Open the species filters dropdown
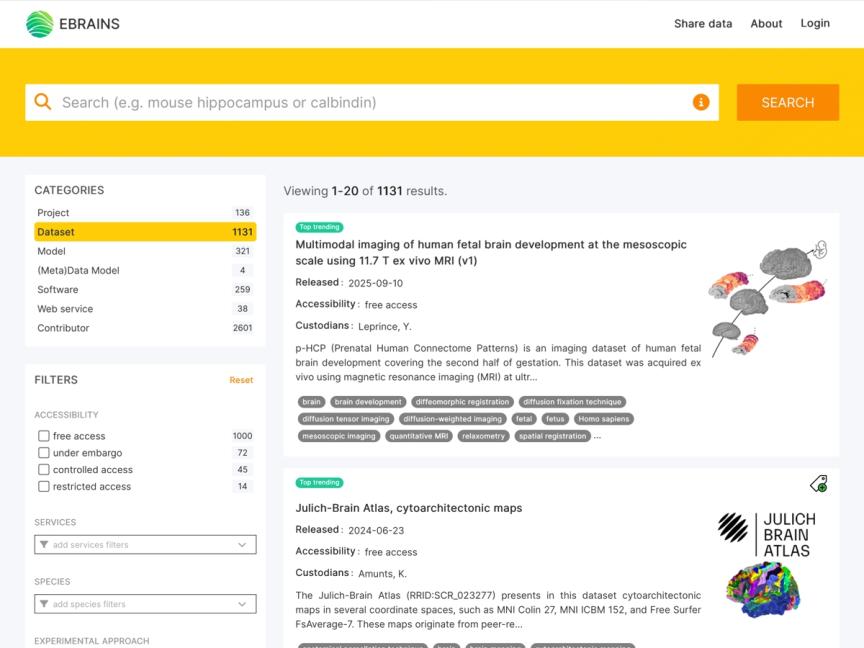 [x=145, y=604]
